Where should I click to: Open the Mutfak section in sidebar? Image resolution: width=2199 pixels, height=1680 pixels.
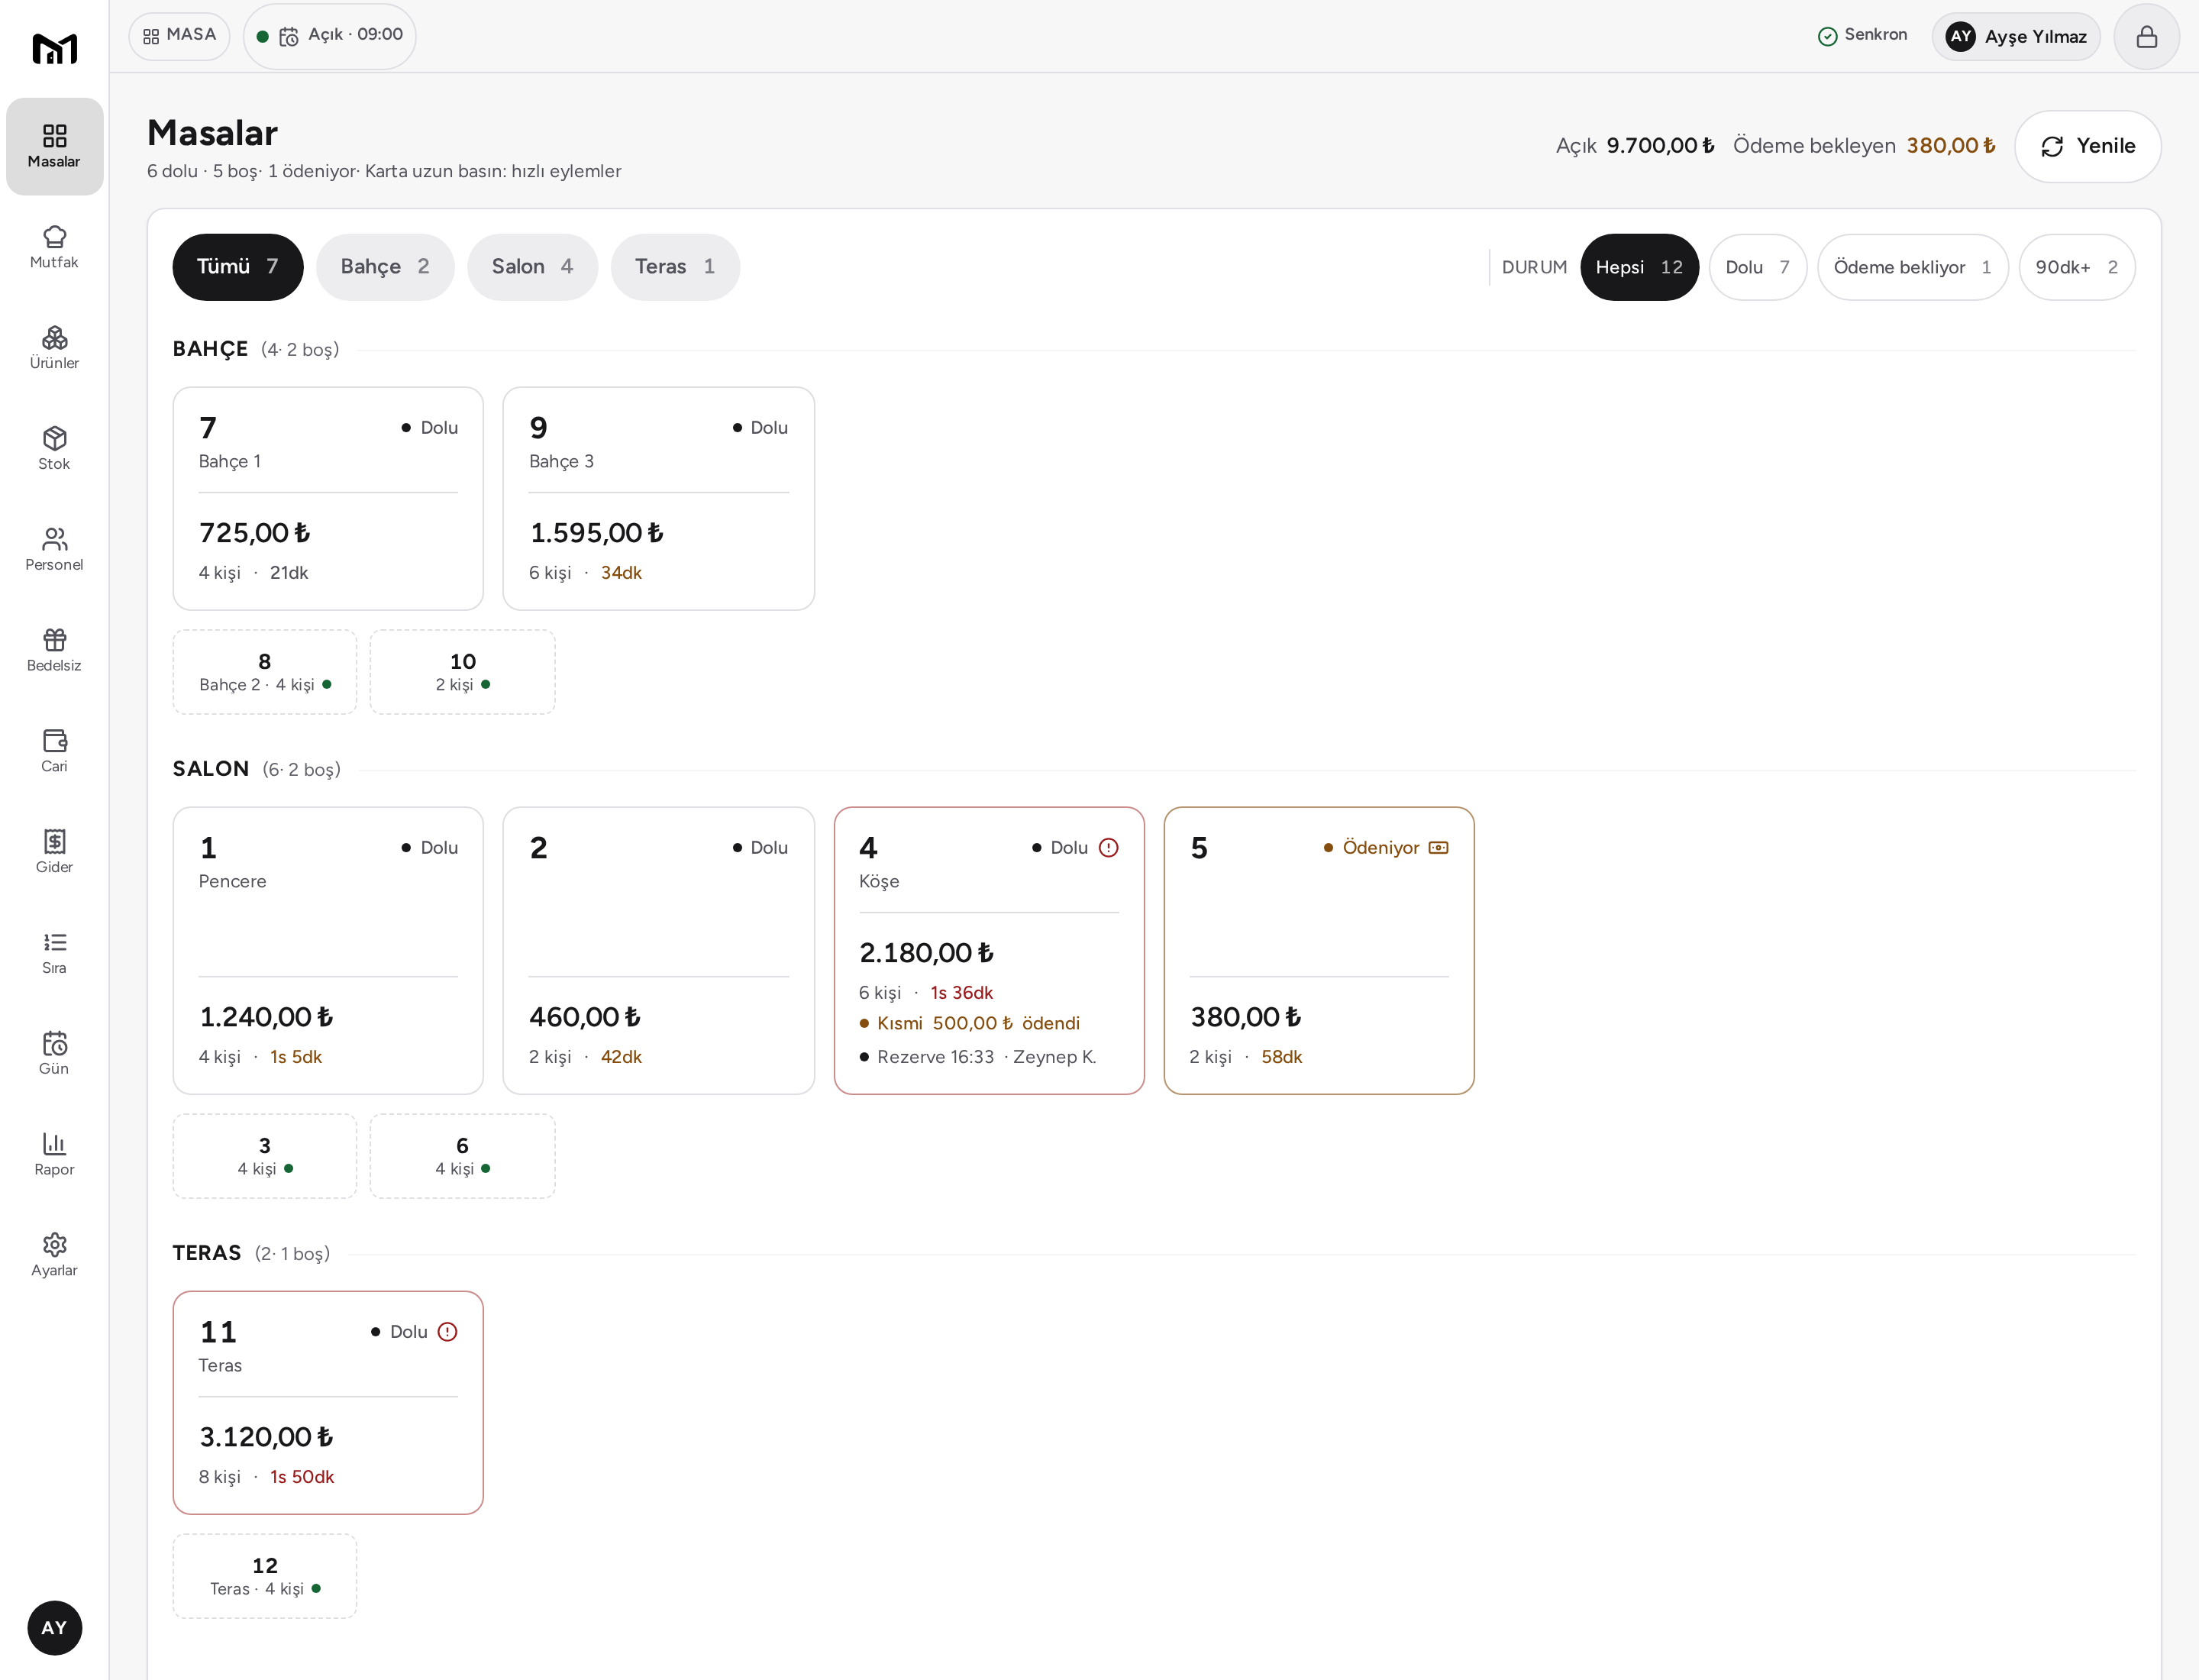tap(54, 247)
